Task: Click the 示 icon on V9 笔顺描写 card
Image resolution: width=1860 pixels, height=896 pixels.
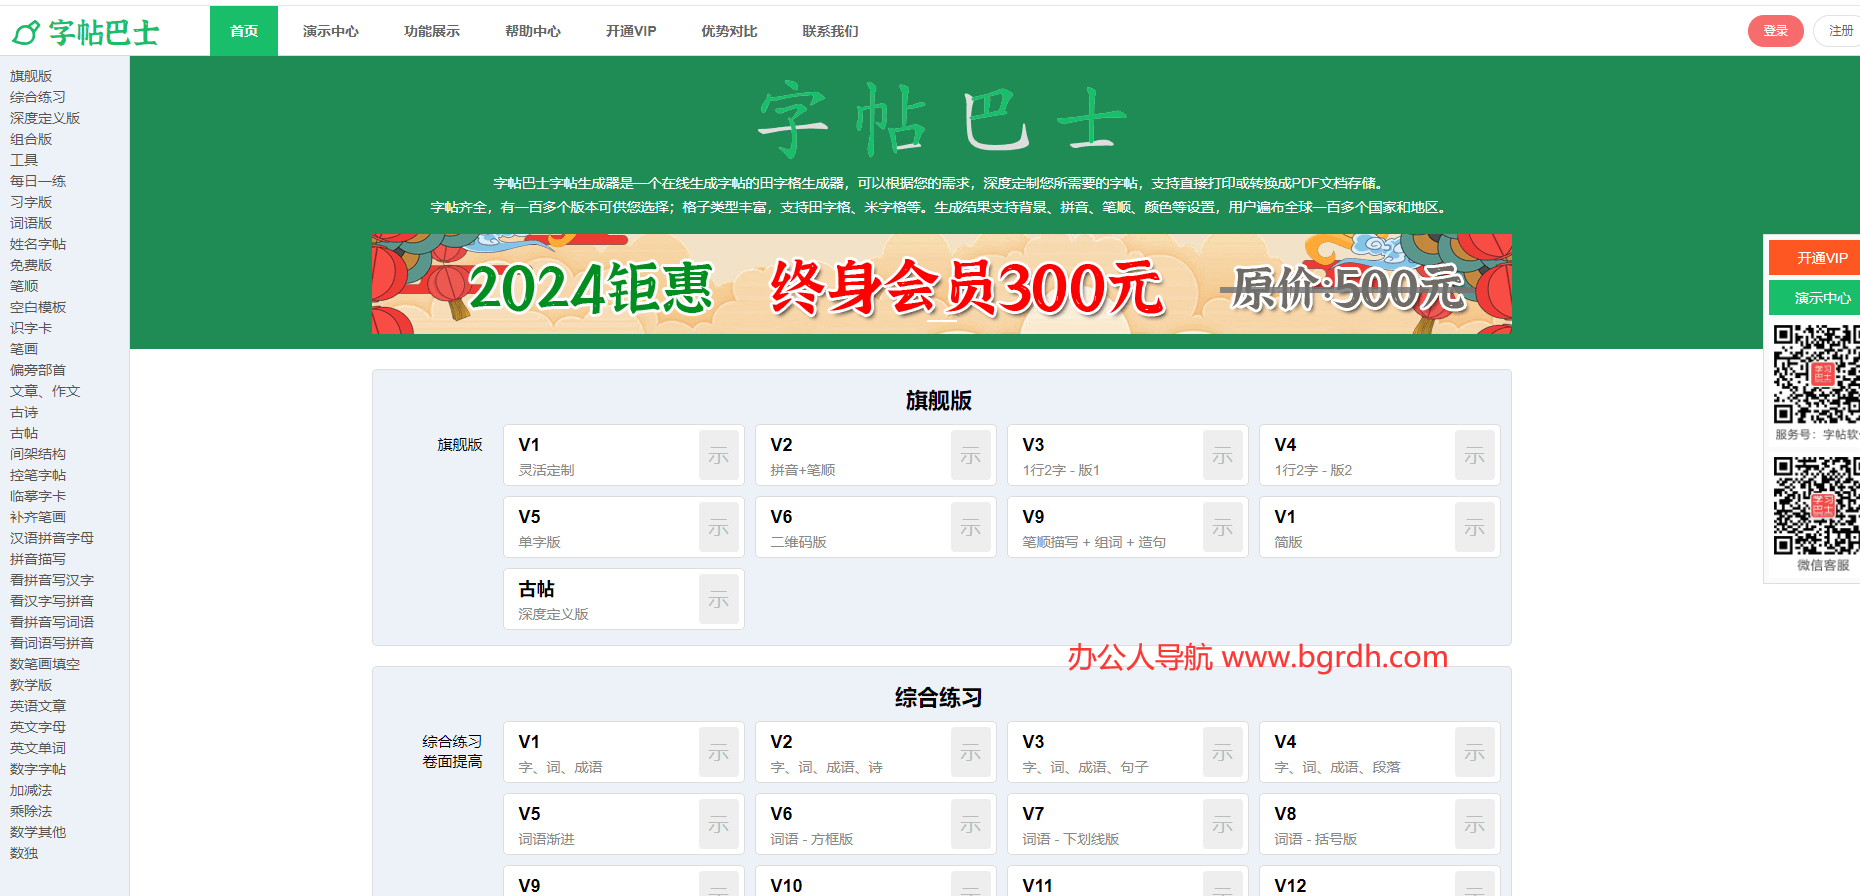Action: point(1222,528)
